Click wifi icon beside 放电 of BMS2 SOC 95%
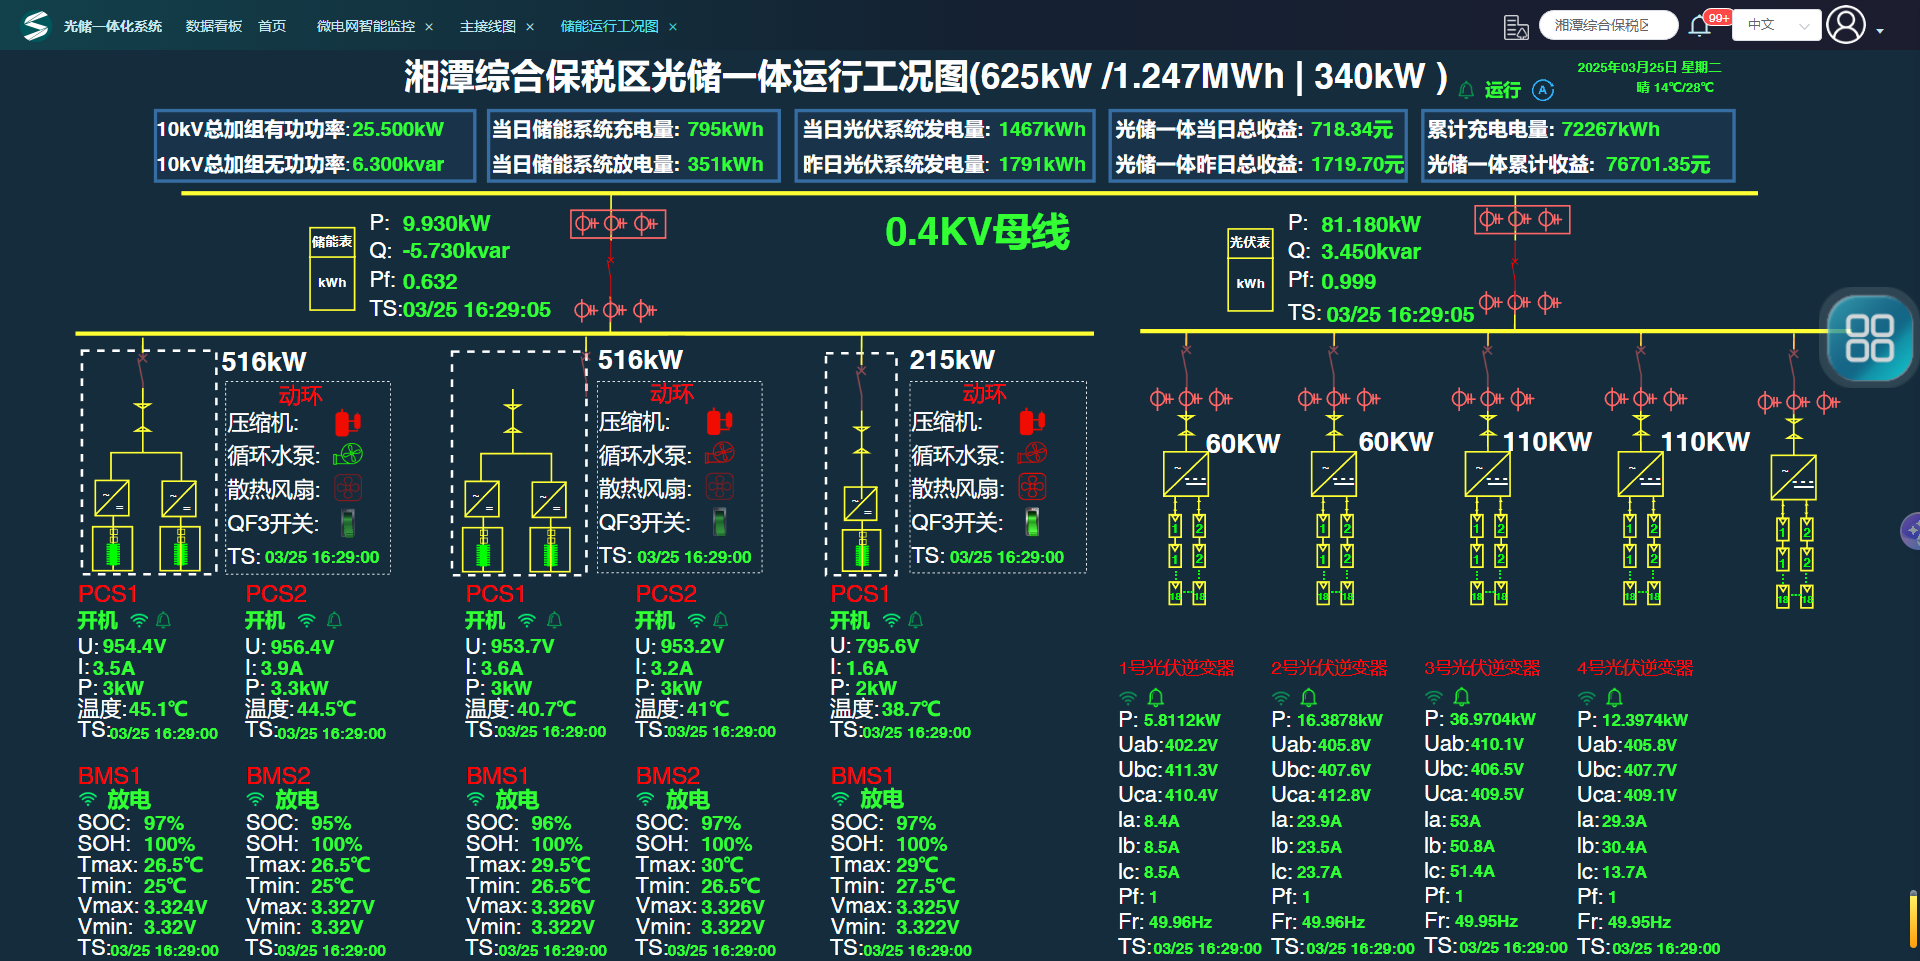Viewport: 1920px width, 961px height. pos(256,799)
